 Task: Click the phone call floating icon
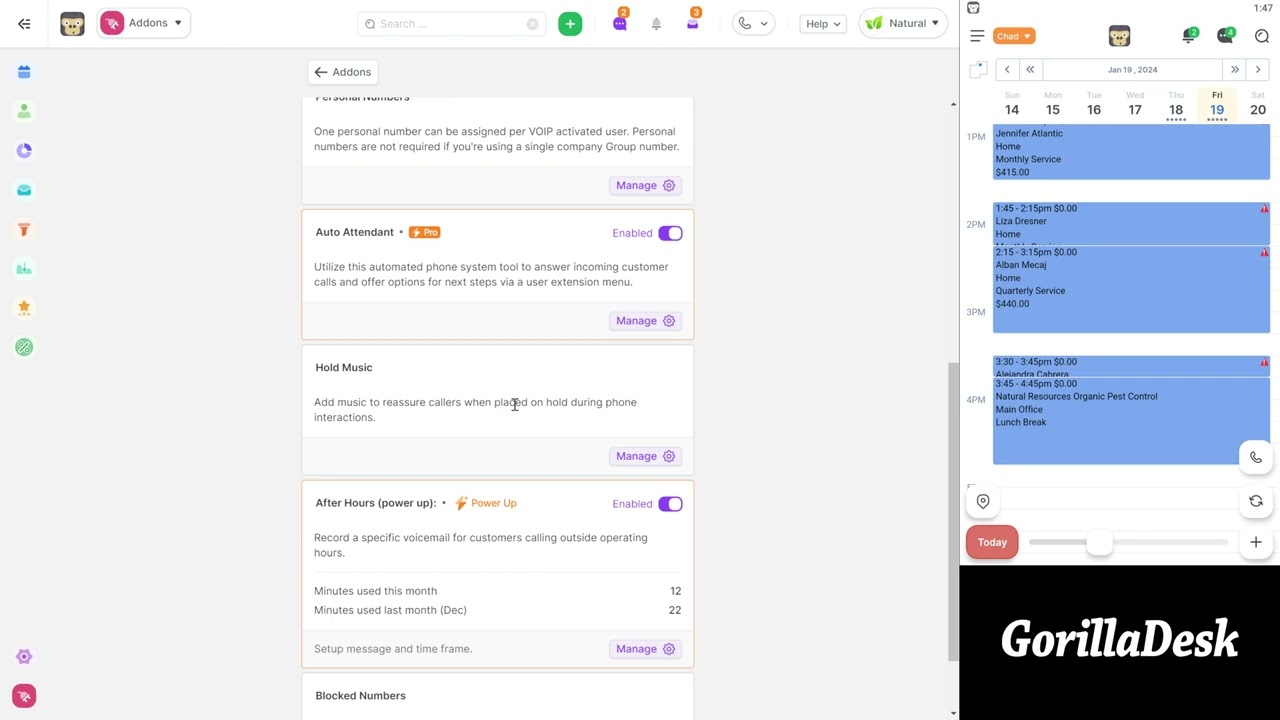[x=1256, y=457]
